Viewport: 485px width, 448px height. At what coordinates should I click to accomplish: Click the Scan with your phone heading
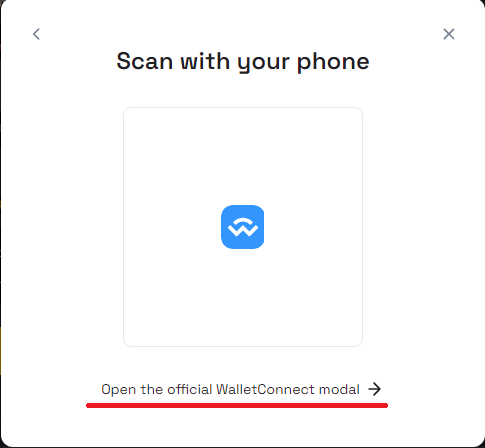click(x=243, y=62)
